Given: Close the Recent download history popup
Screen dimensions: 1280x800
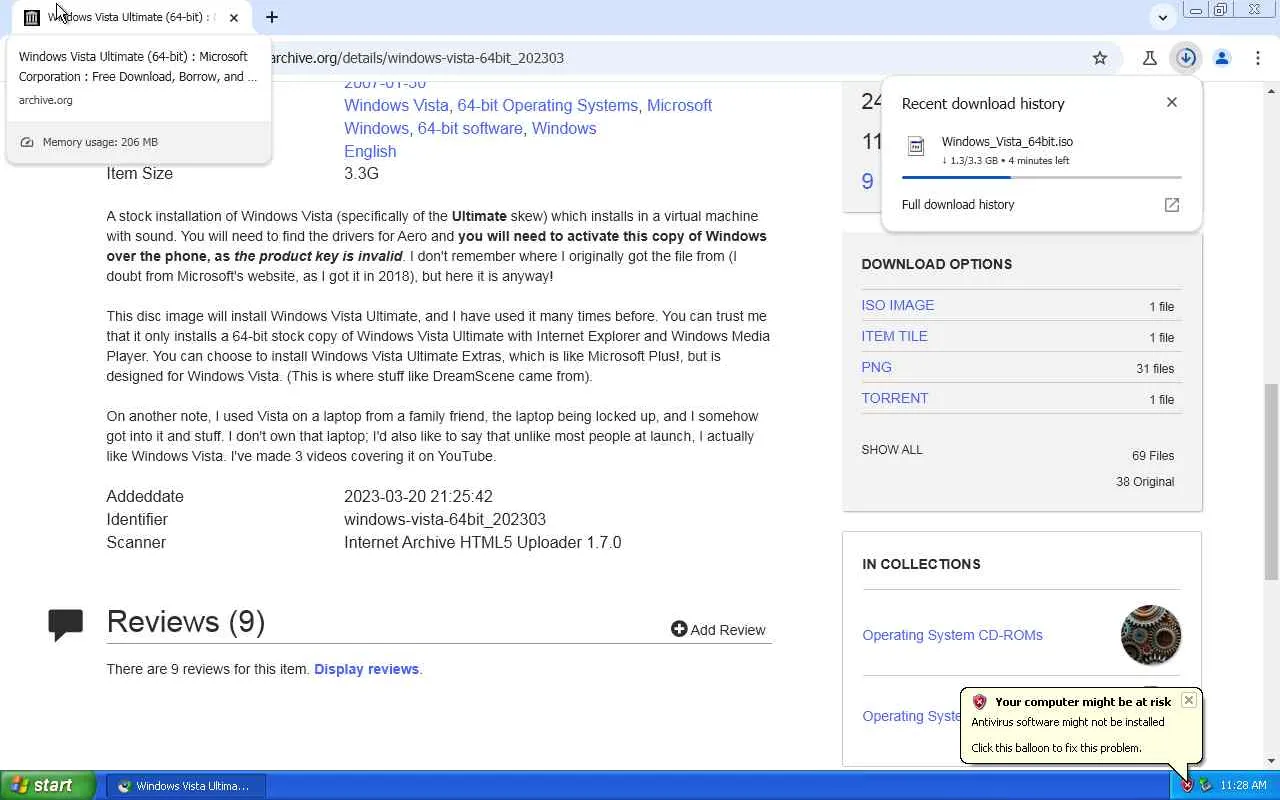Looking at the screenshot, I should tap(1172, 102).
